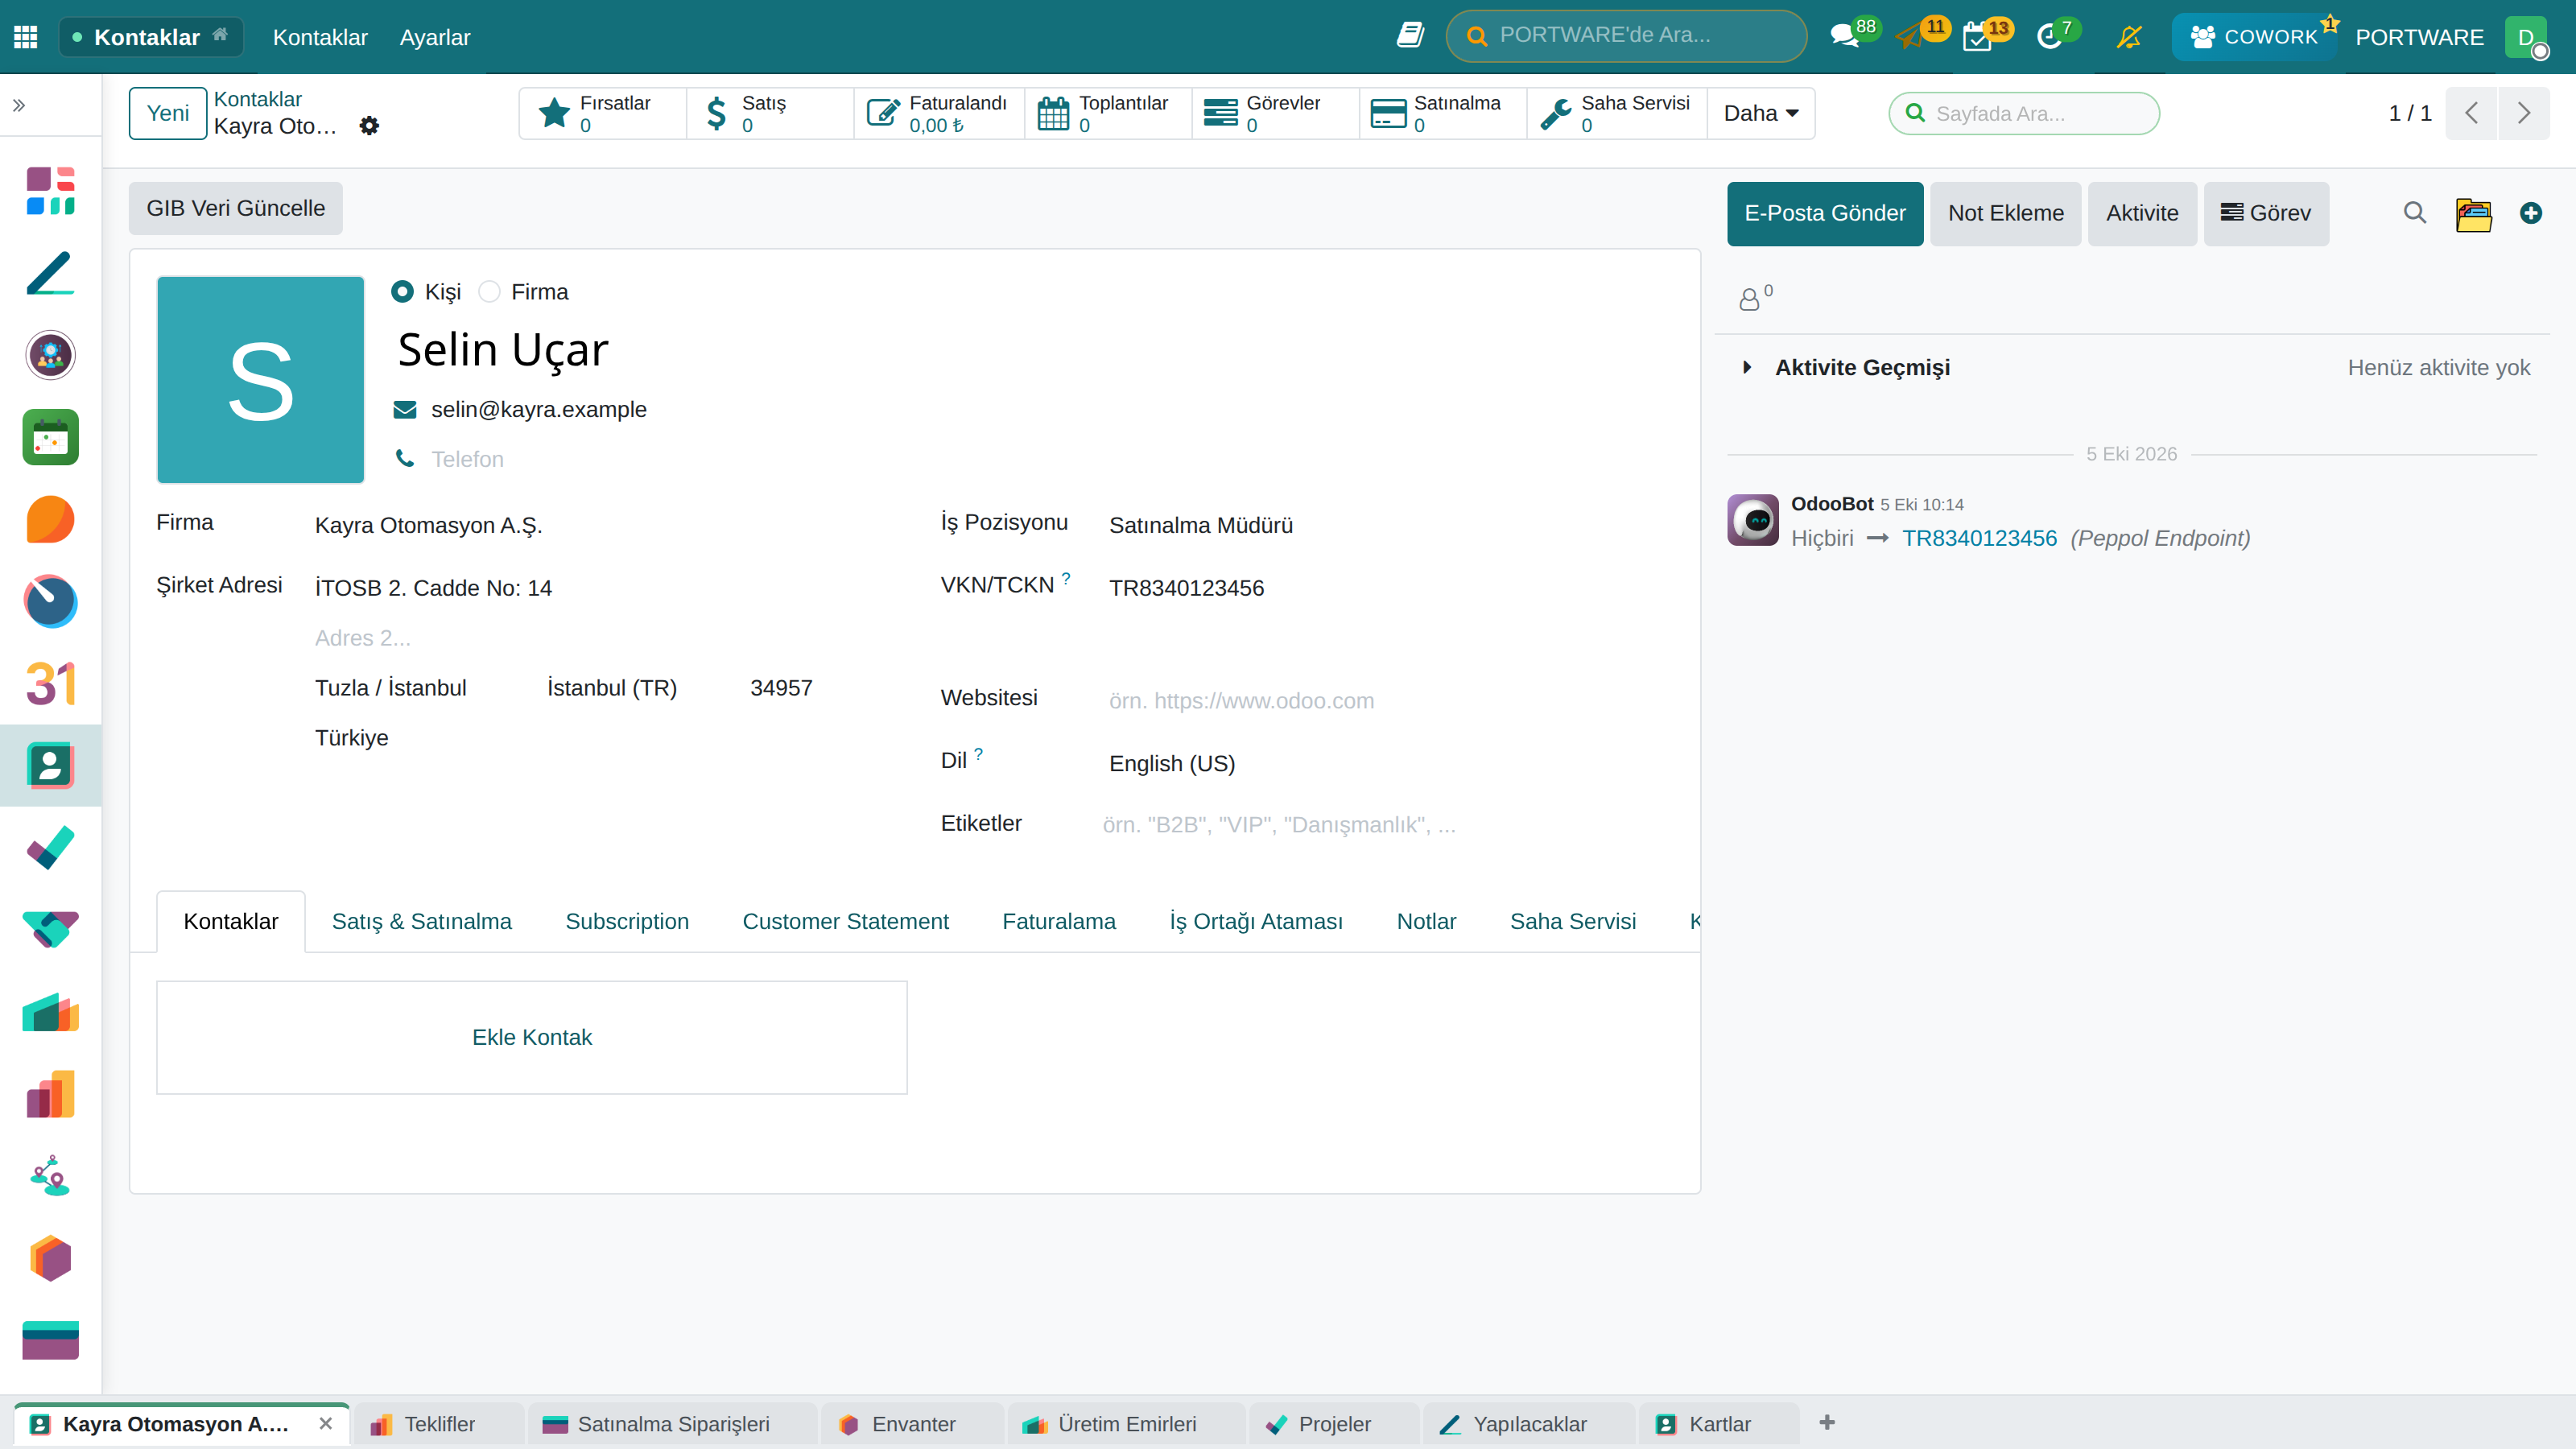The width and height of the screenshot is (2576, 1449).
Task: Select the Firma radio button
Action: 489,292
